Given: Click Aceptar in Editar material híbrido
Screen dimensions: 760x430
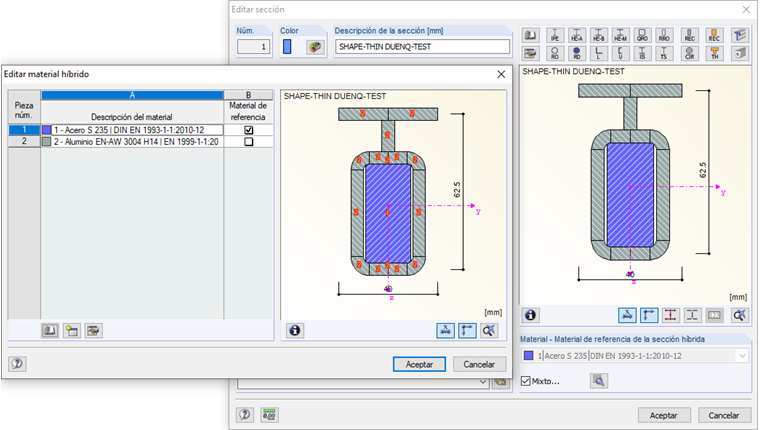Looking at the screenshot, I should point(419,364).
